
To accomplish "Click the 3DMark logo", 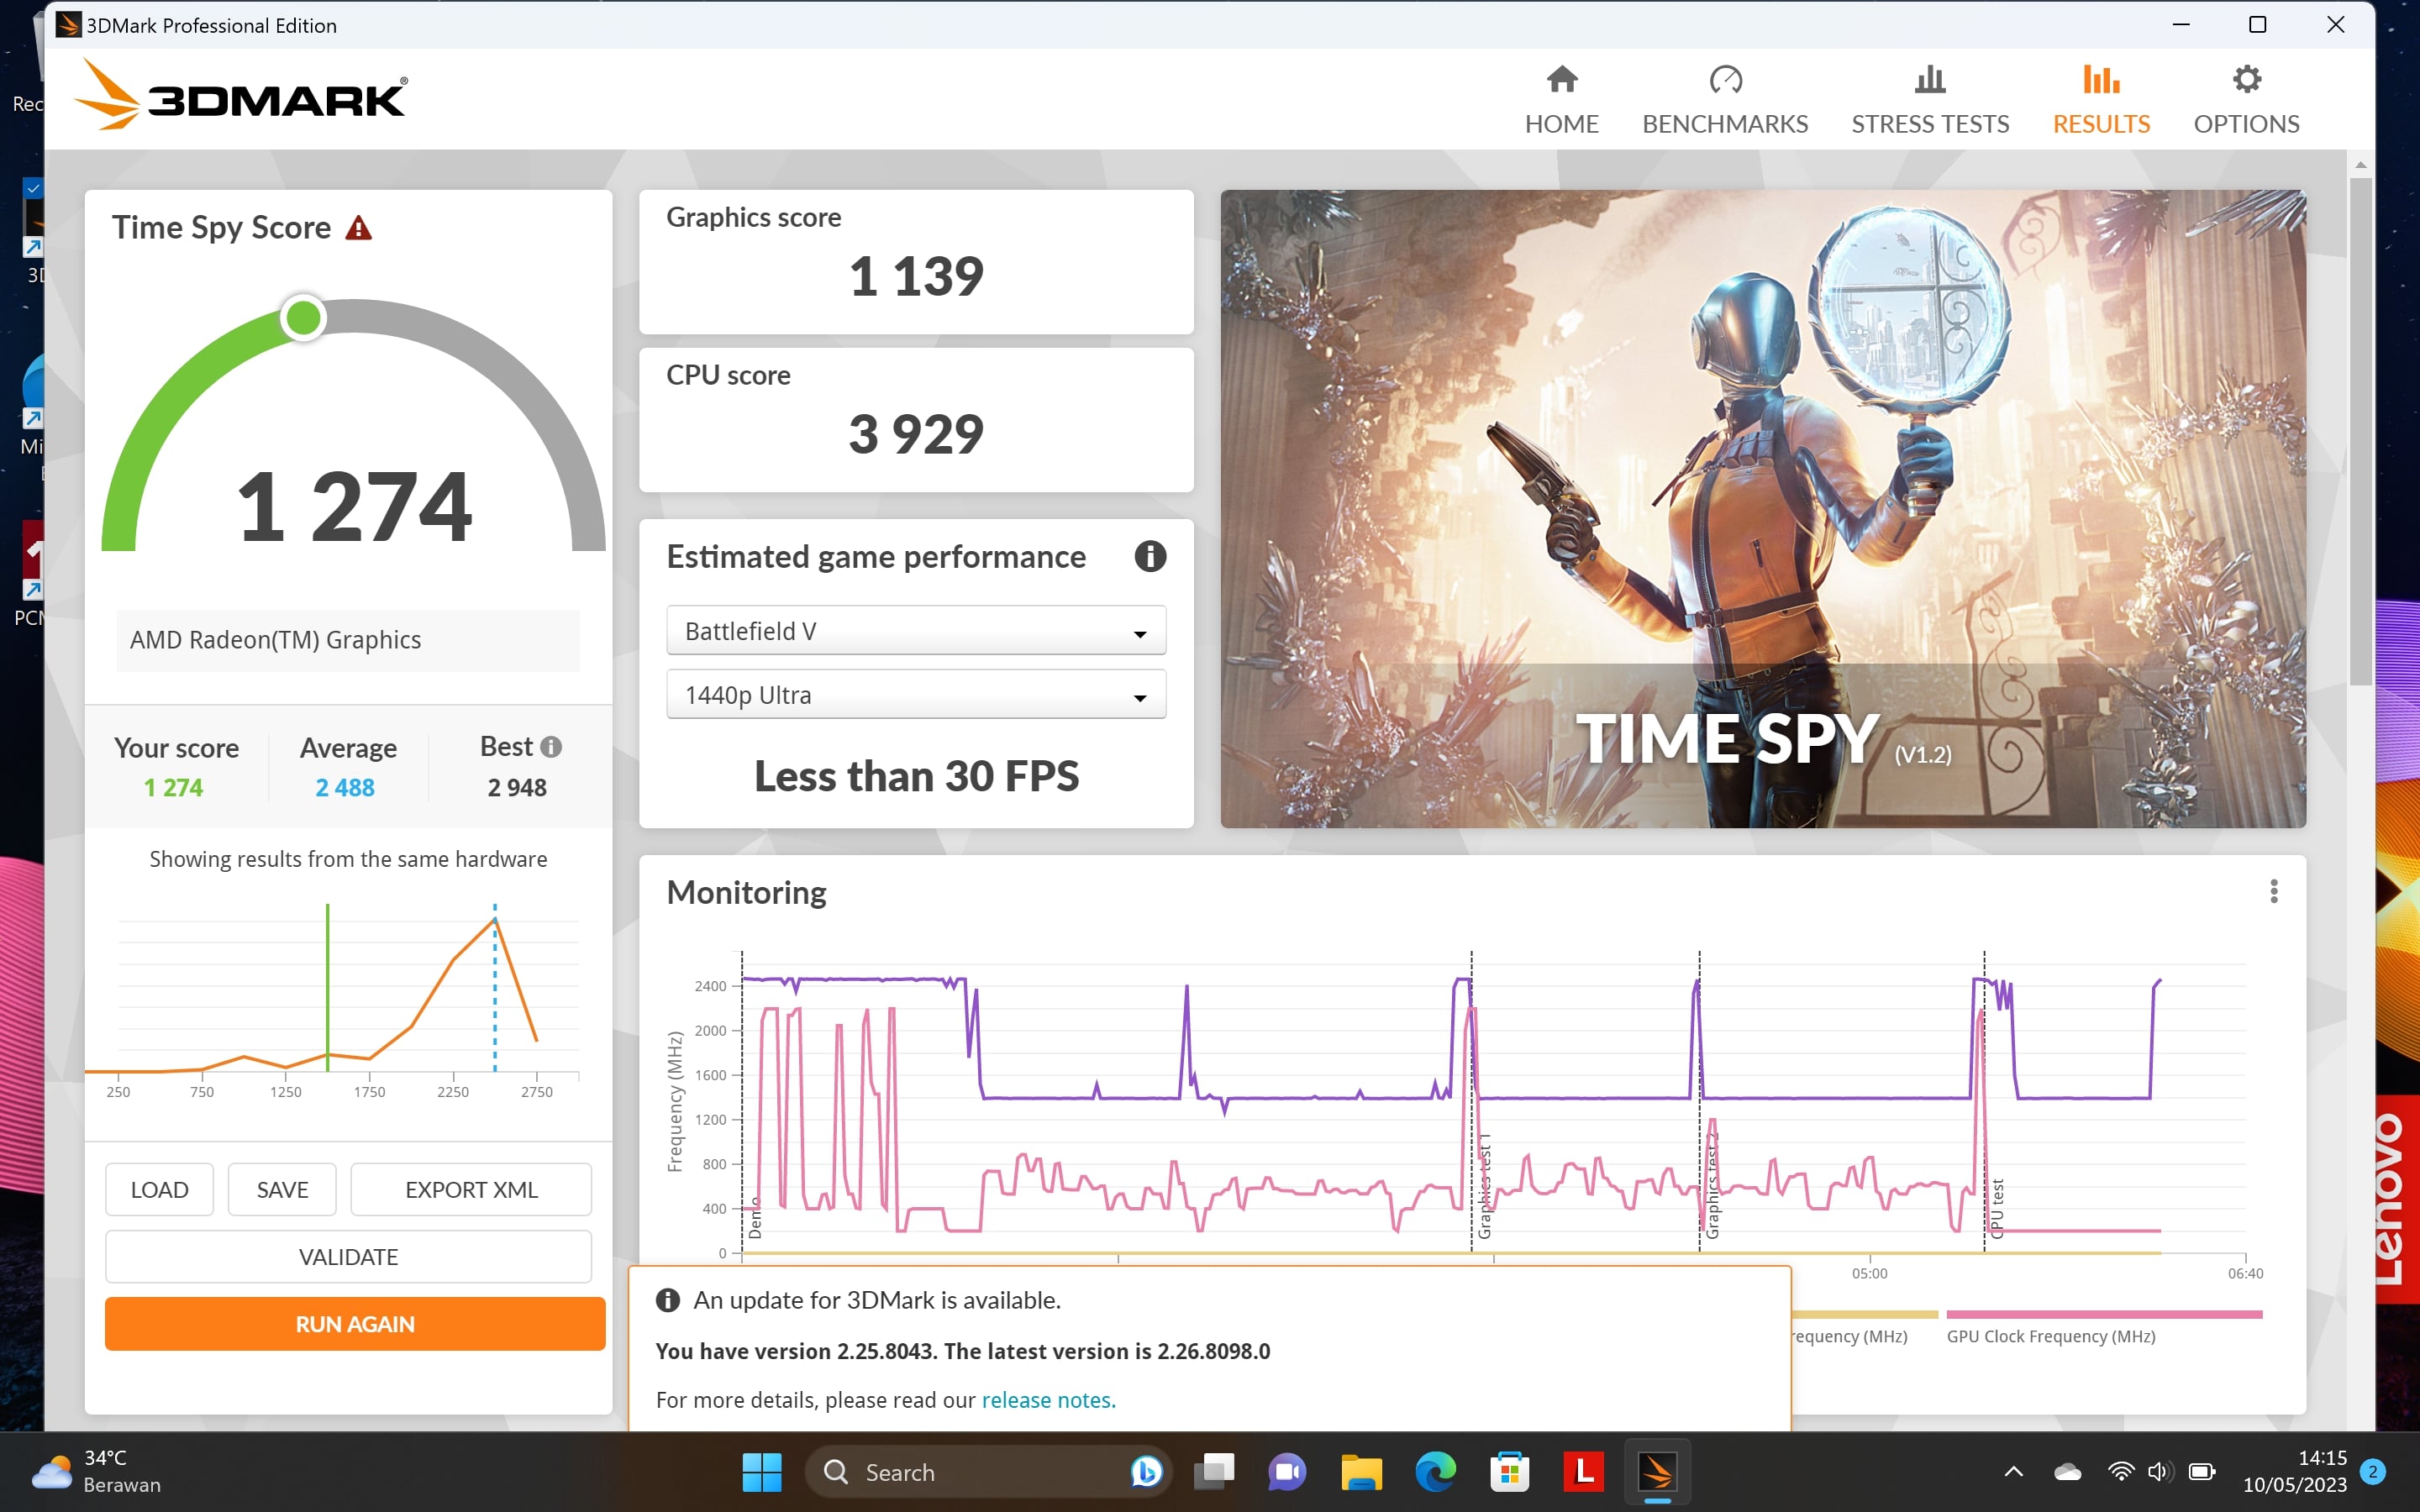I will (x=240, y=95).
